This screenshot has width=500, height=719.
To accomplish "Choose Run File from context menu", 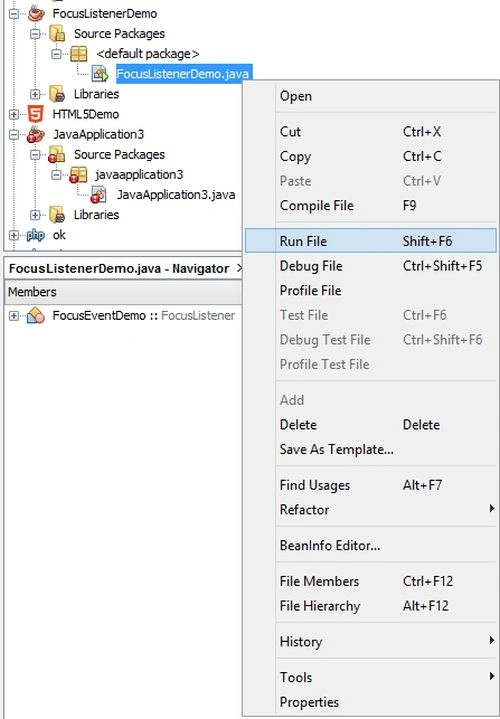I will tap(371, 241).
